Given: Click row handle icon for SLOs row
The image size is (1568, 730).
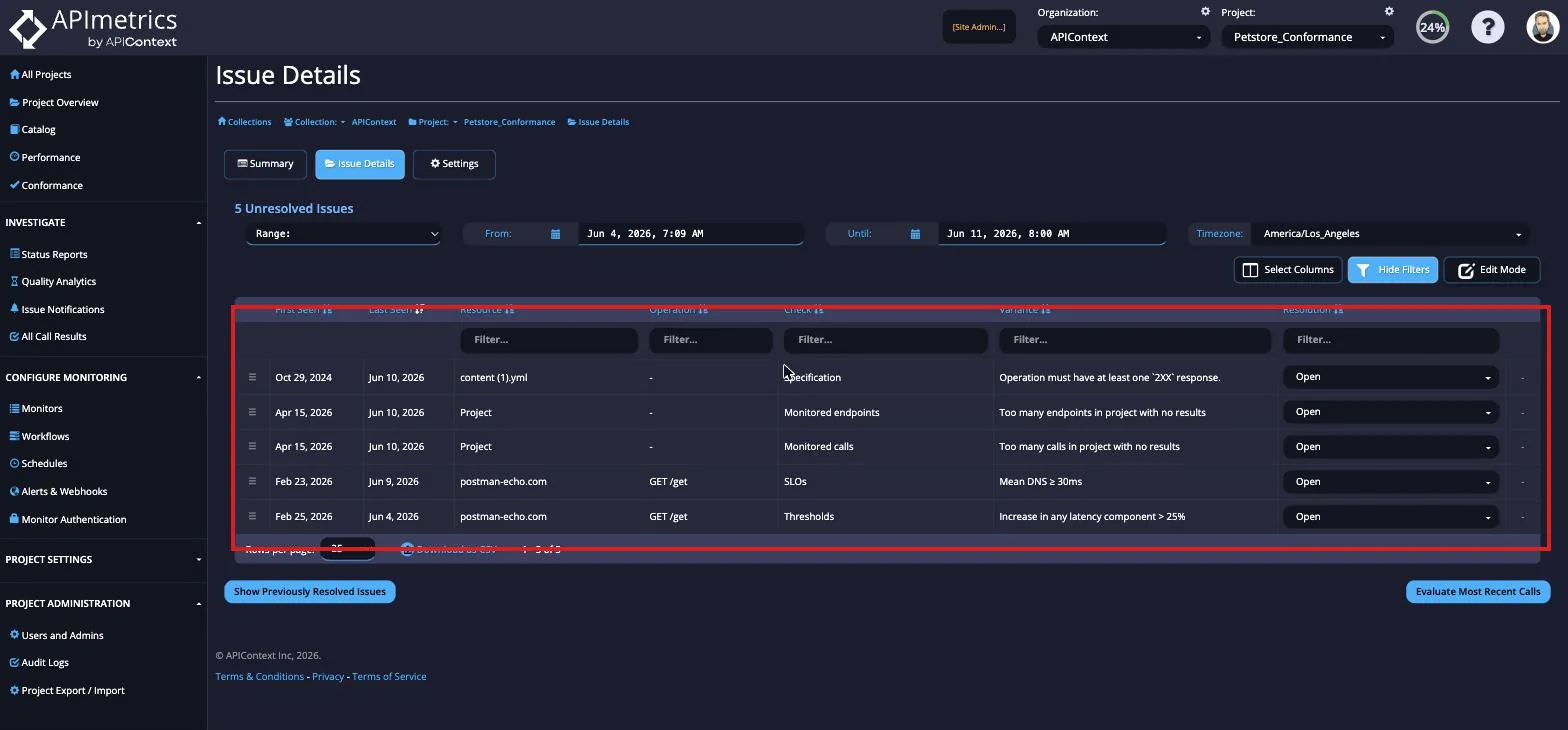Looking at the screenshot, I should pos(252,481).
